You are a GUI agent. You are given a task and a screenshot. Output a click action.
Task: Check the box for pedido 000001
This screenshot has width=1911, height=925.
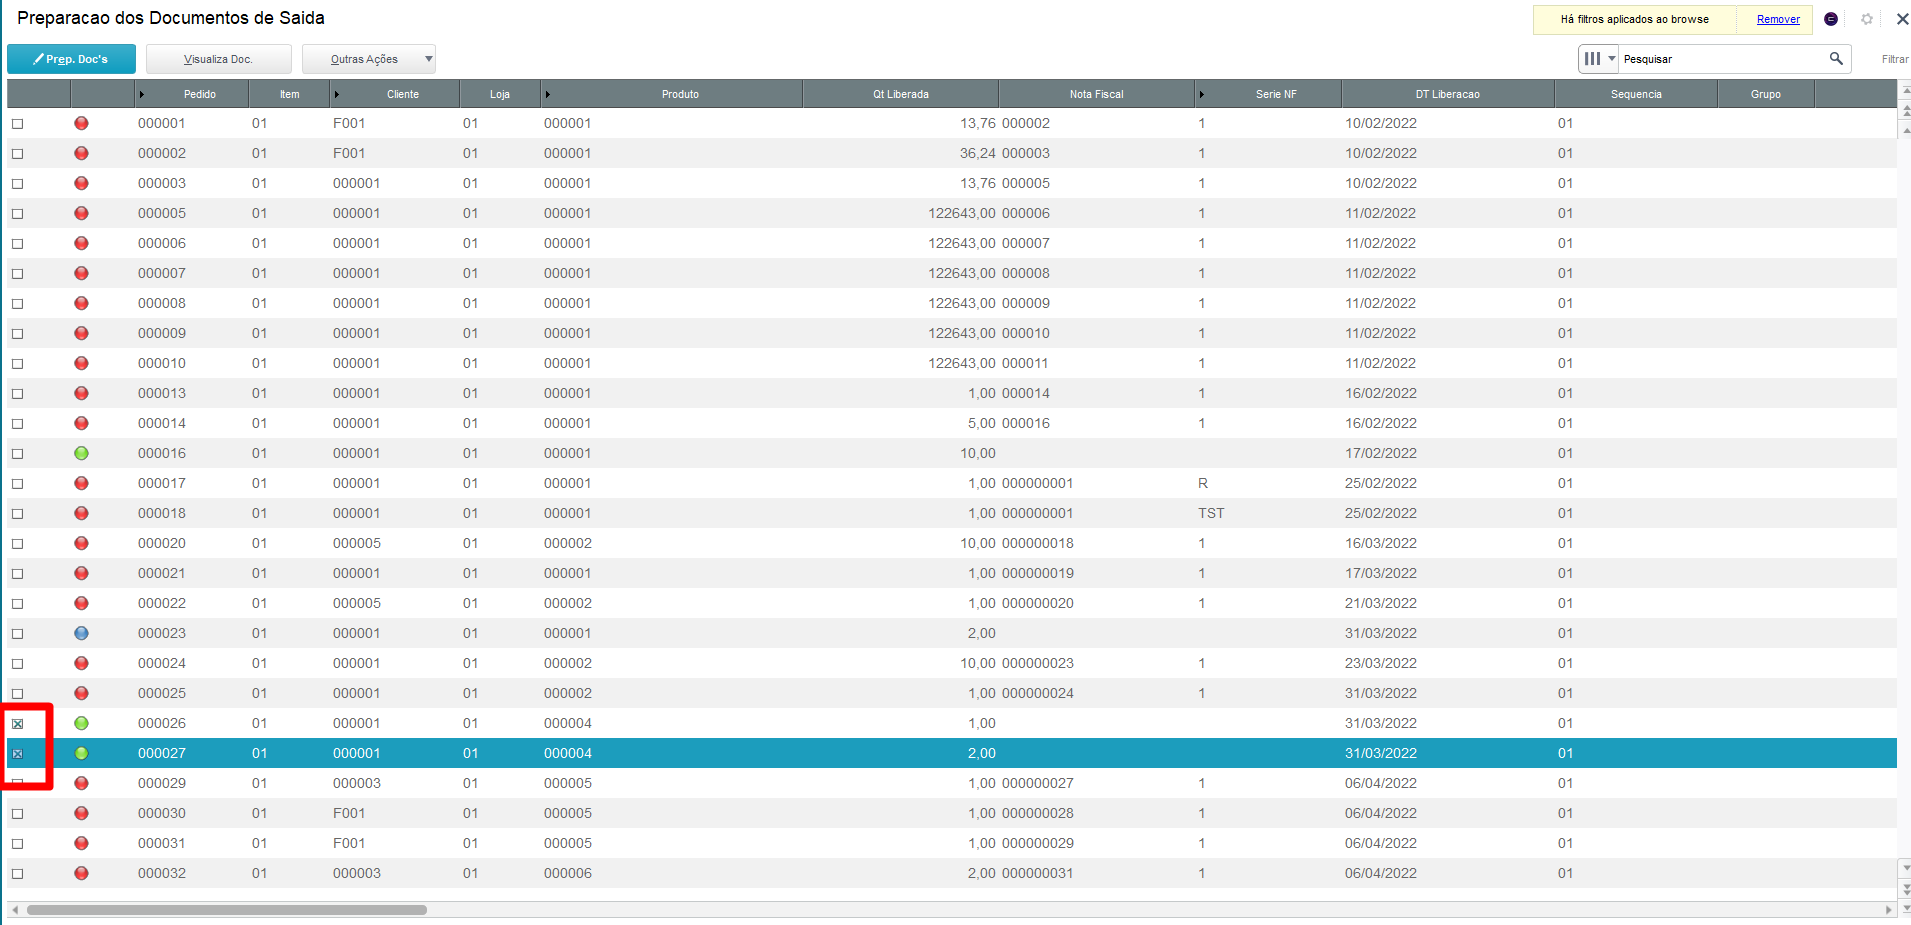click(17, 124)
